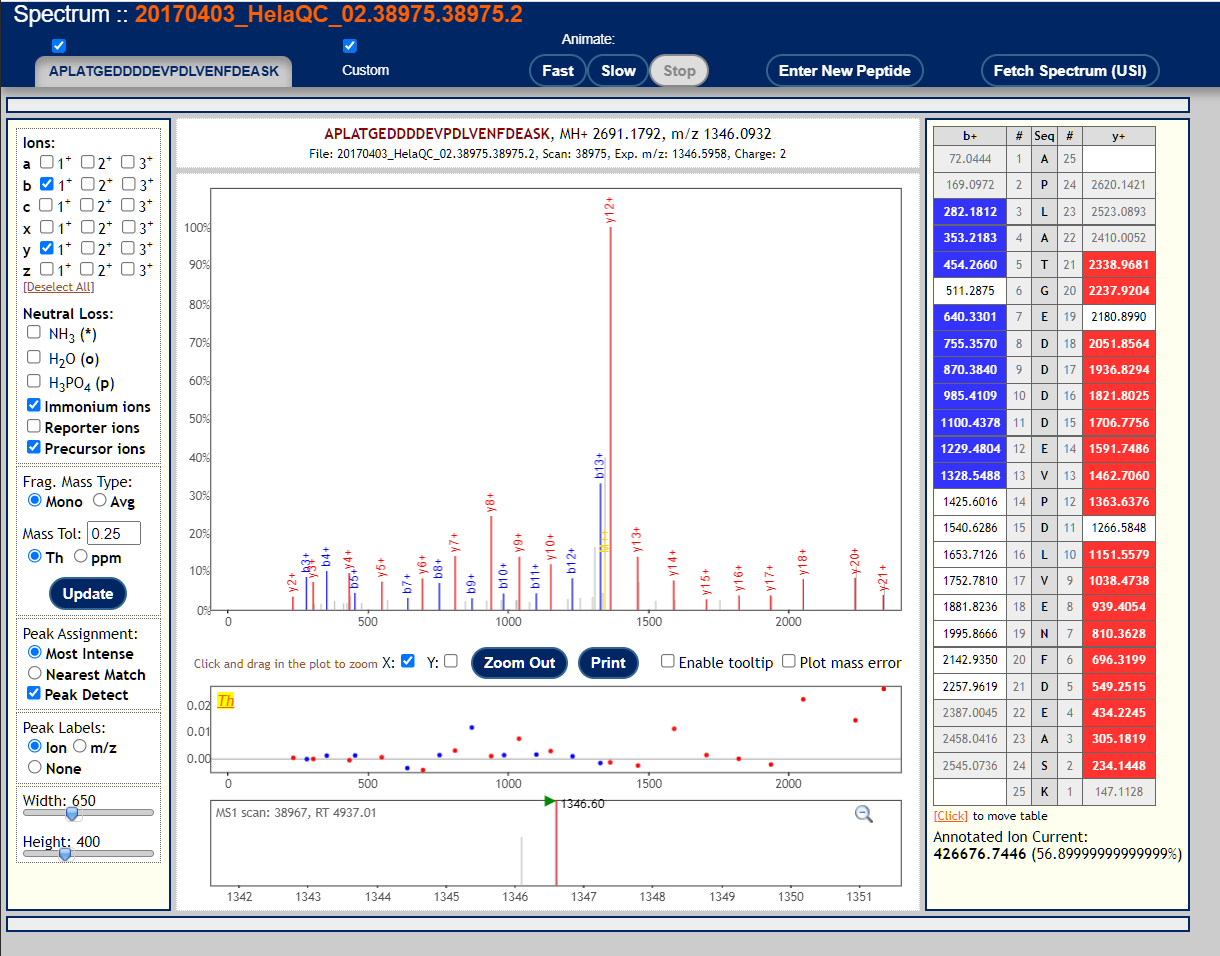
Task: Click the red precursor peak in MS1 scan
Action: point(556,844)
